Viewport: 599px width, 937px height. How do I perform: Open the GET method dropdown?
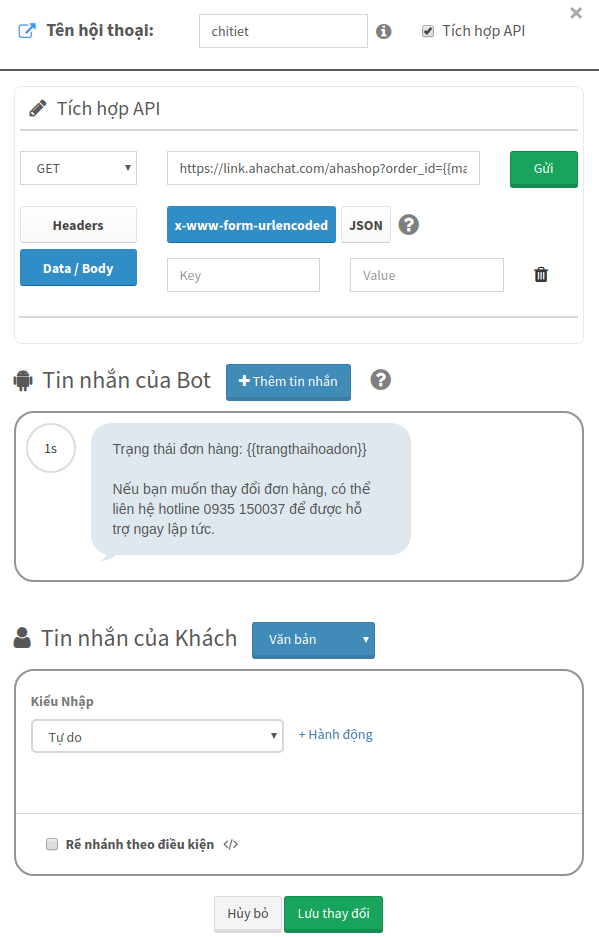[x=78, y=169]
